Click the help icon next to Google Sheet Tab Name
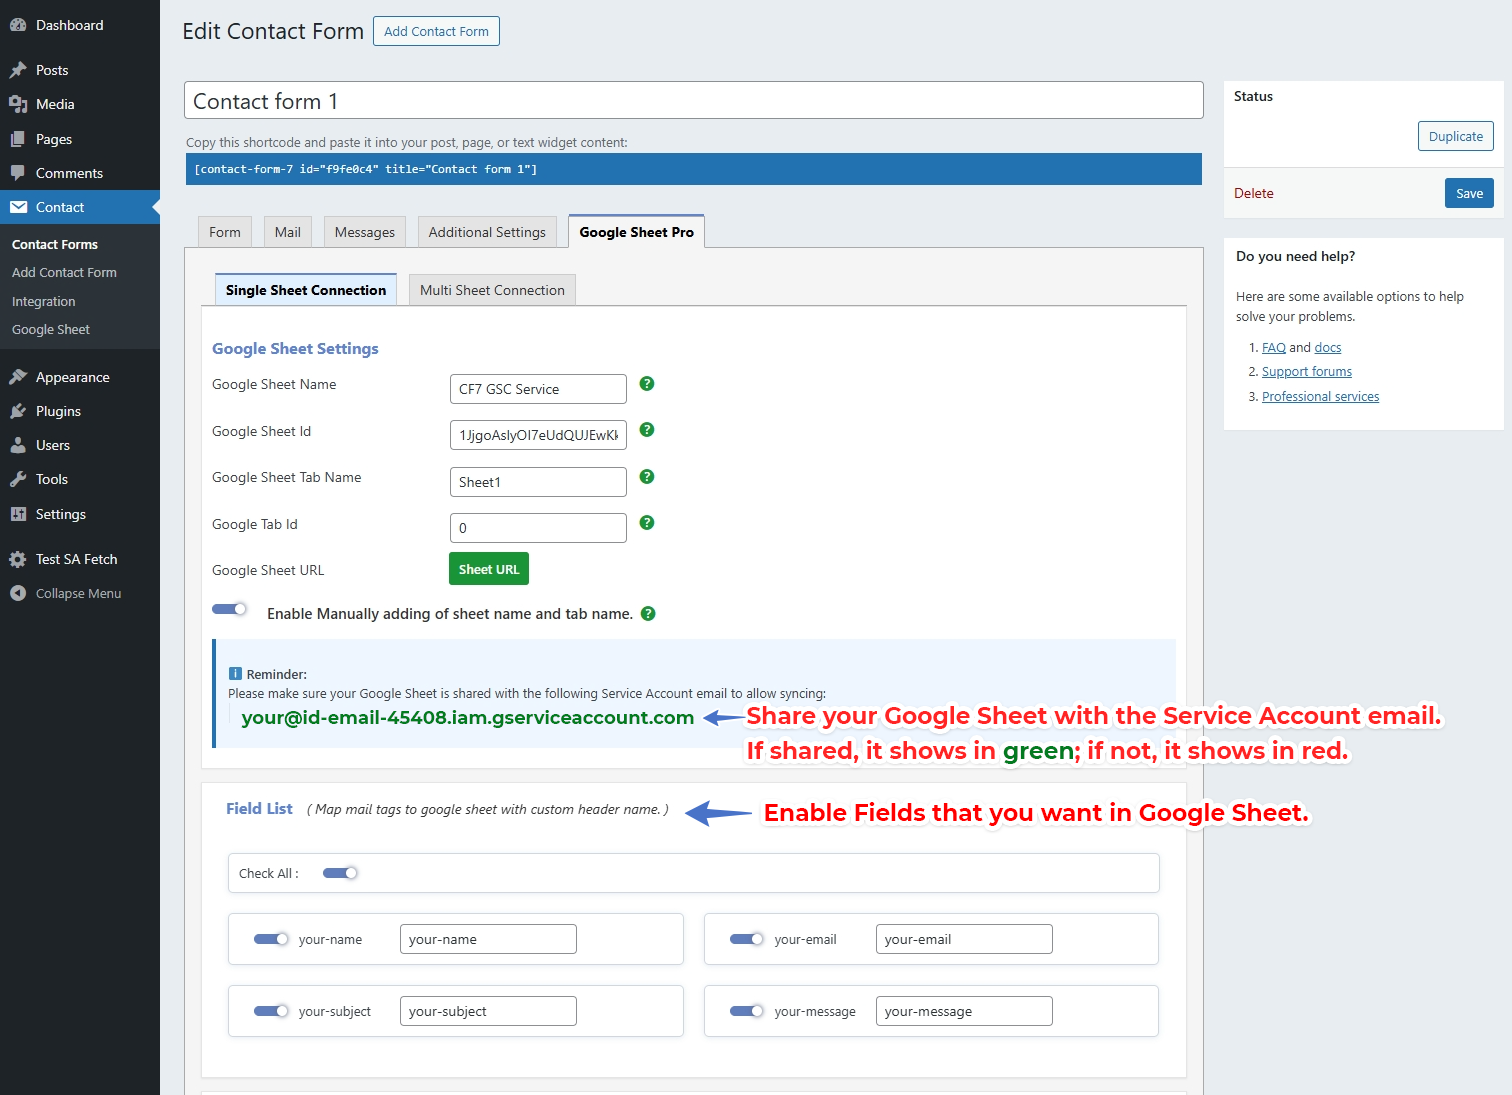 click(646, 477)
